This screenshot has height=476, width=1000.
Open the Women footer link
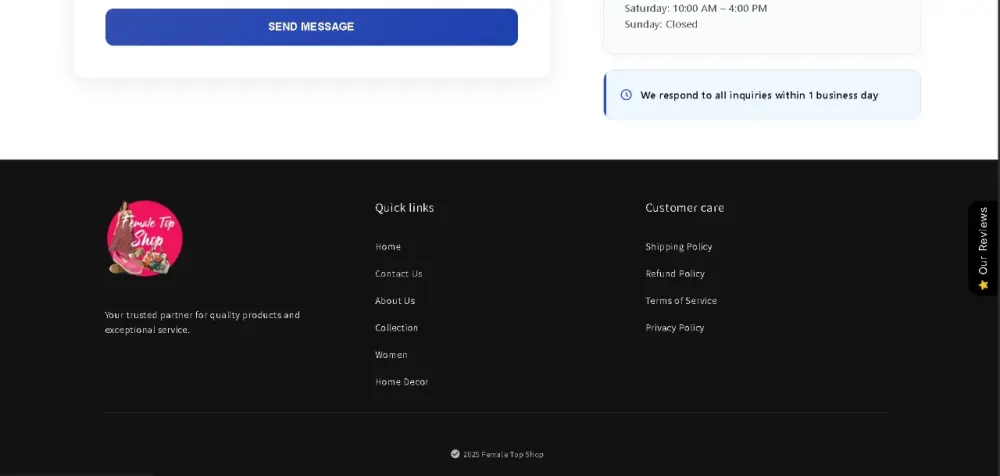coord(391,355)
